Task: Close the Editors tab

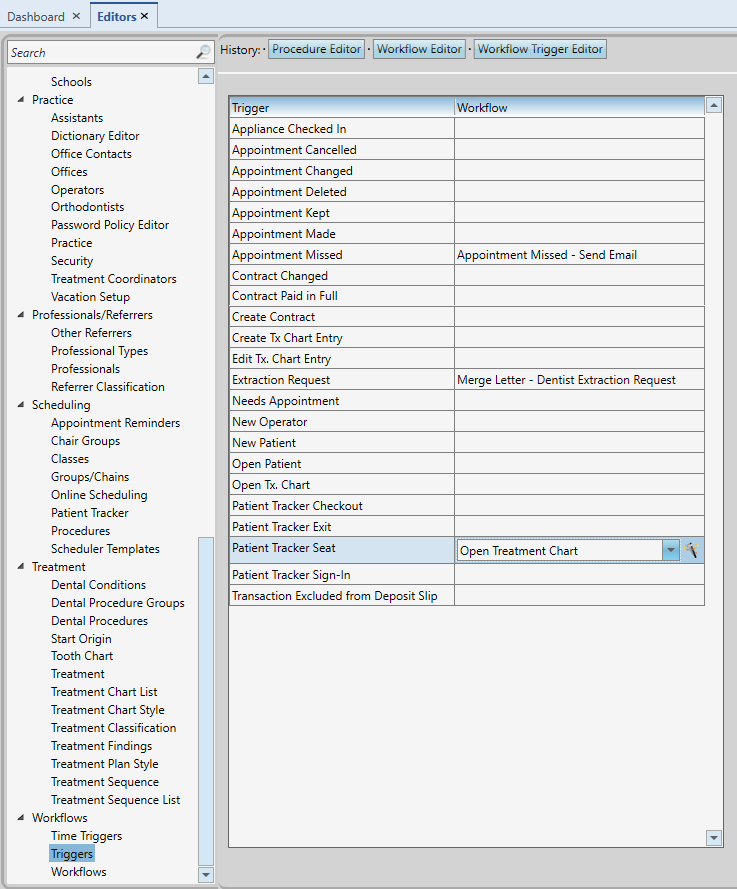Action: coord(145,16)
